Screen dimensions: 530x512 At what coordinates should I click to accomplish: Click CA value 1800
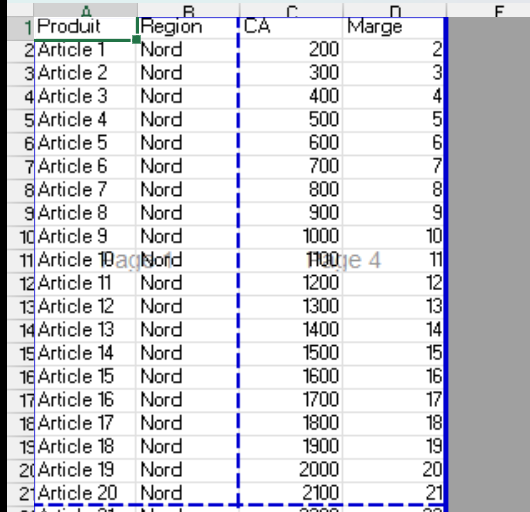pos(291,423)
